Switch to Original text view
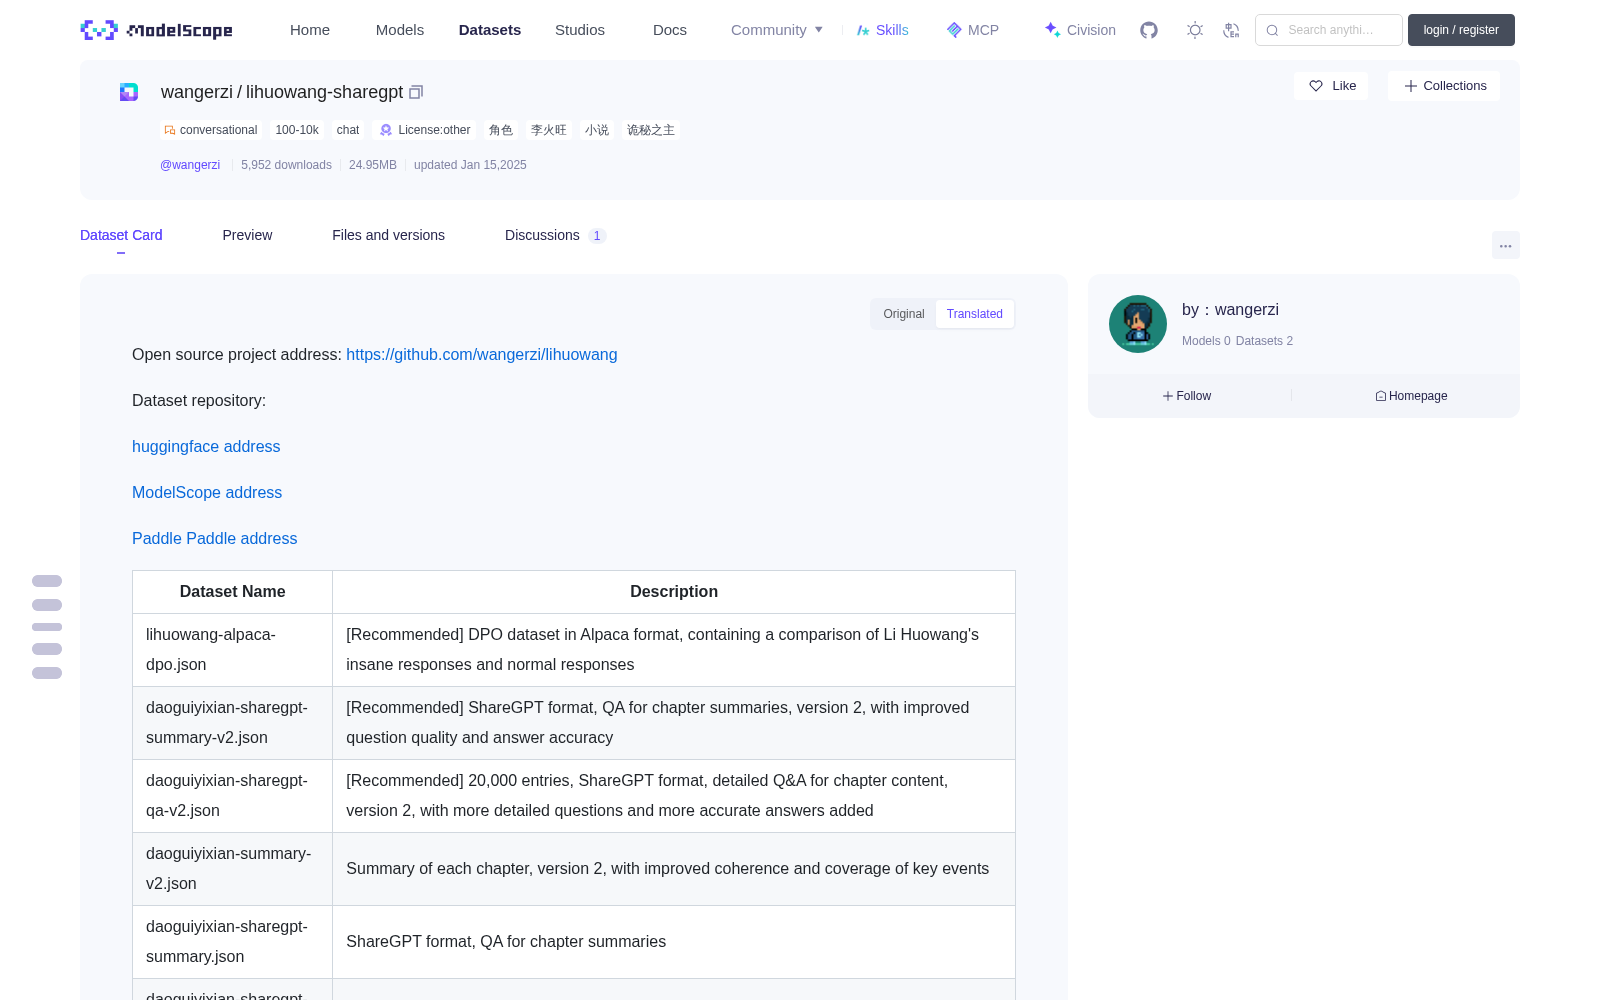The image size is (1600, 1000). tap(904, 314)
